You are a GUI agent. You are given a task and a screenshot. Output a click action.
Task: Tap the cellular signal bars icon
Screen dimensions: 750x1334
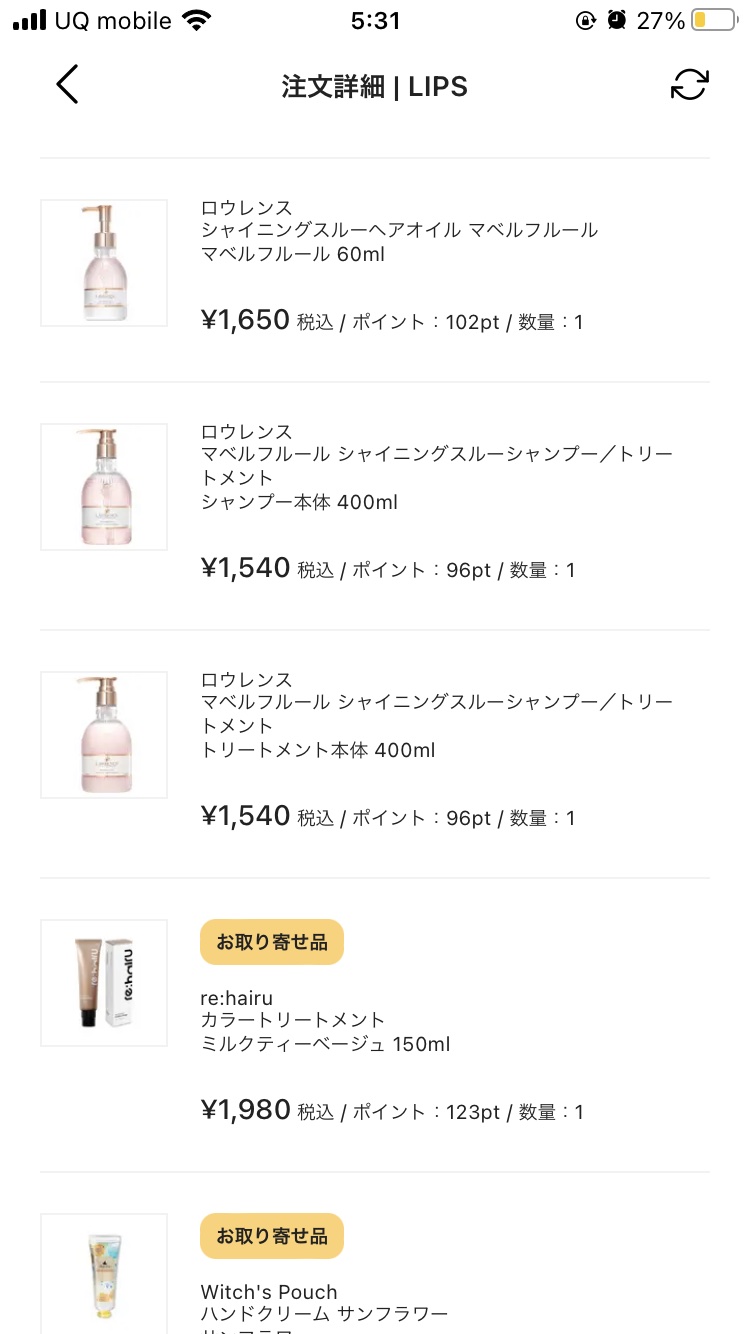30,21
